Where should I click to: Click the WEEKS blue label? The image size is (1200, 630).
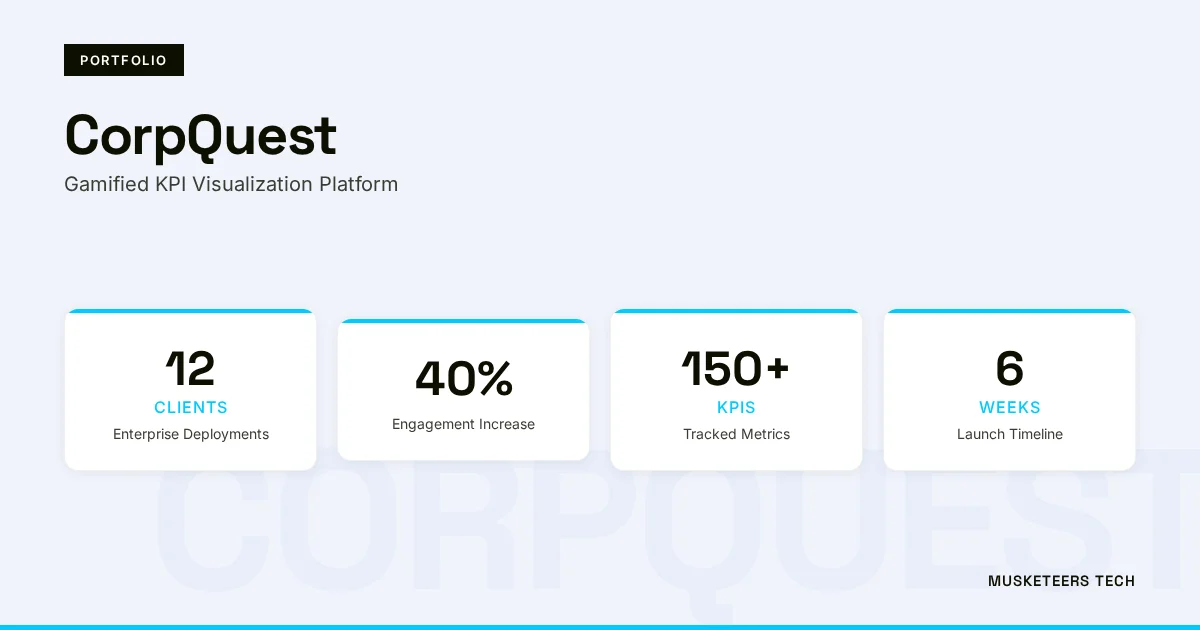1009,407
